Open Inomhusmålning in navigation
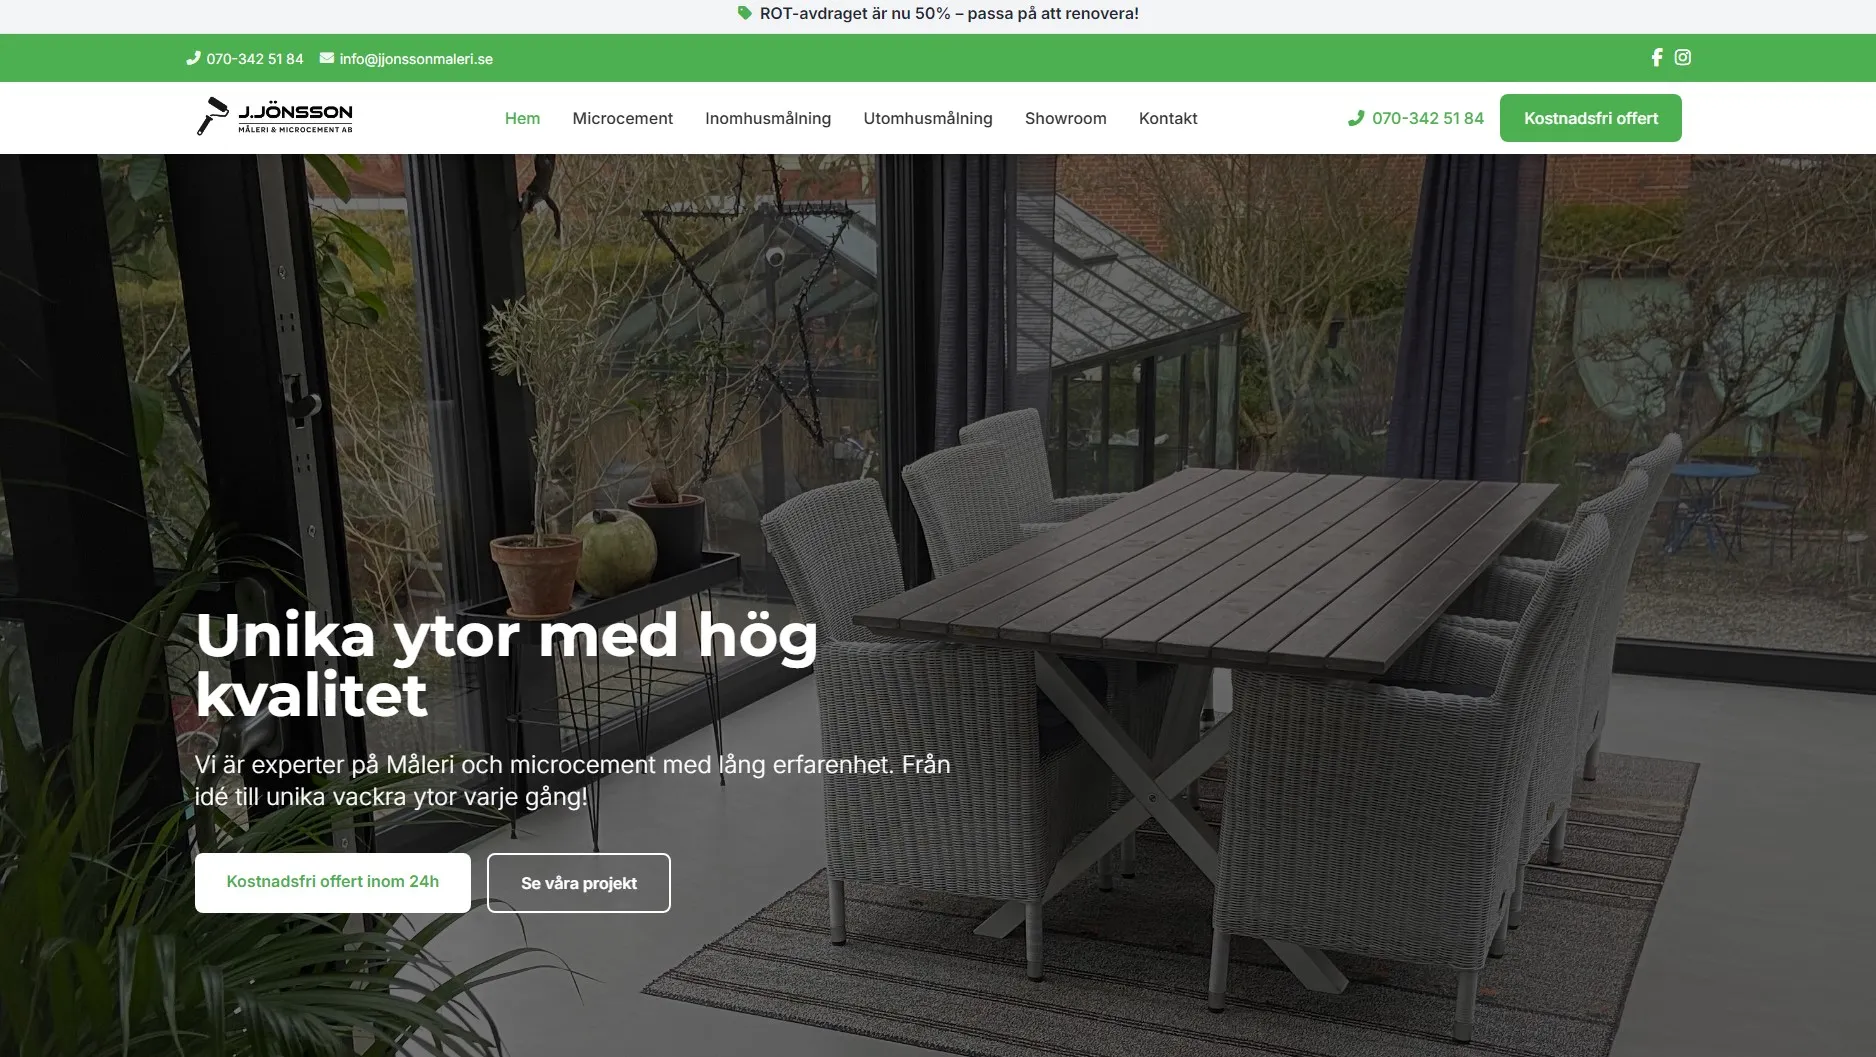Image resolution: width=1876 pixels, height=1057 pixels. (x=768, y=118)
